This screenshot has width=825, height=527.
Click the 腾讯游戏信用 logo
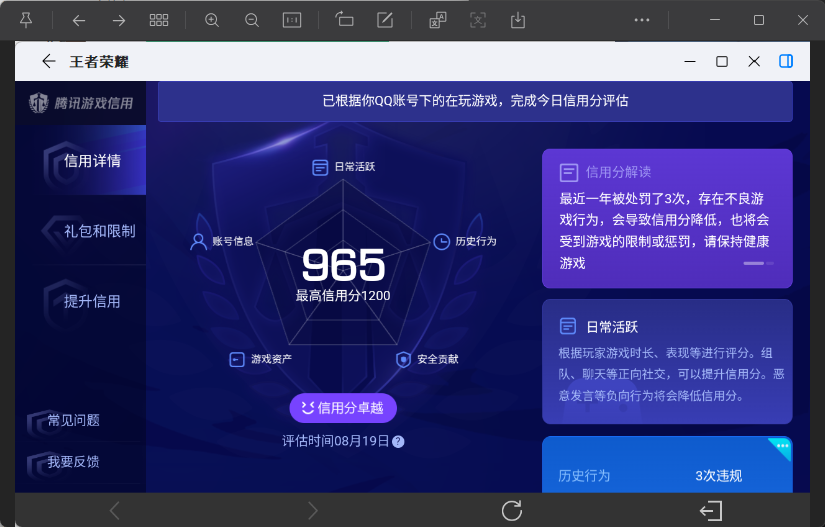(x=81, y=103)
